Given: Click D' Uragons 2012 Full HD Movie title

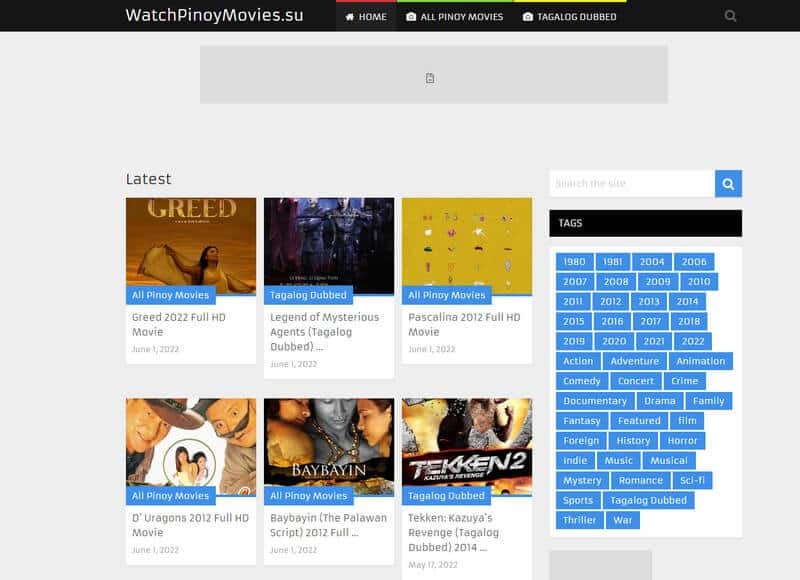Looking at the screenshot, I should (190, 525).
